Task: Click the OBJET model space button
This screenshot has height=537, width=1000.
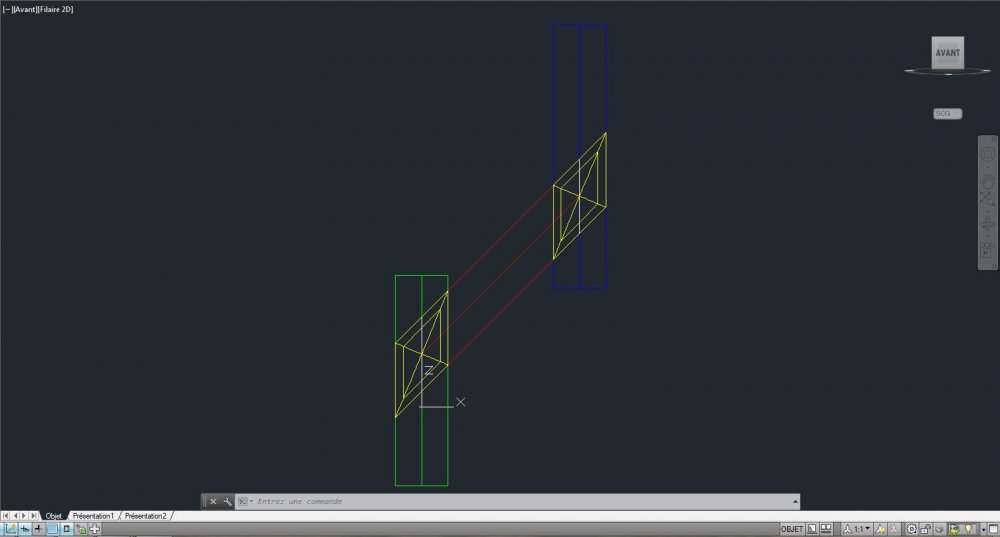Action: 792,529
